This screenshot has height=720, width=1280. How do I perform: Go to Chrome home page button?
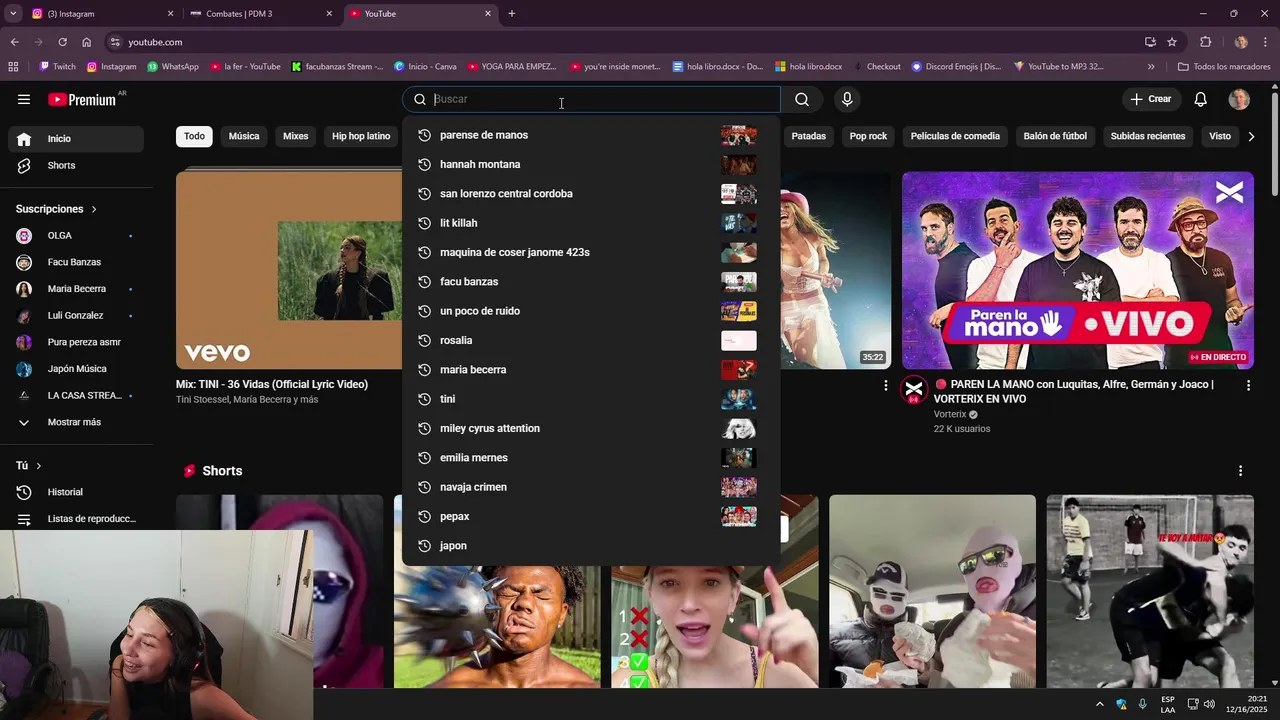(x=86, y=42)
